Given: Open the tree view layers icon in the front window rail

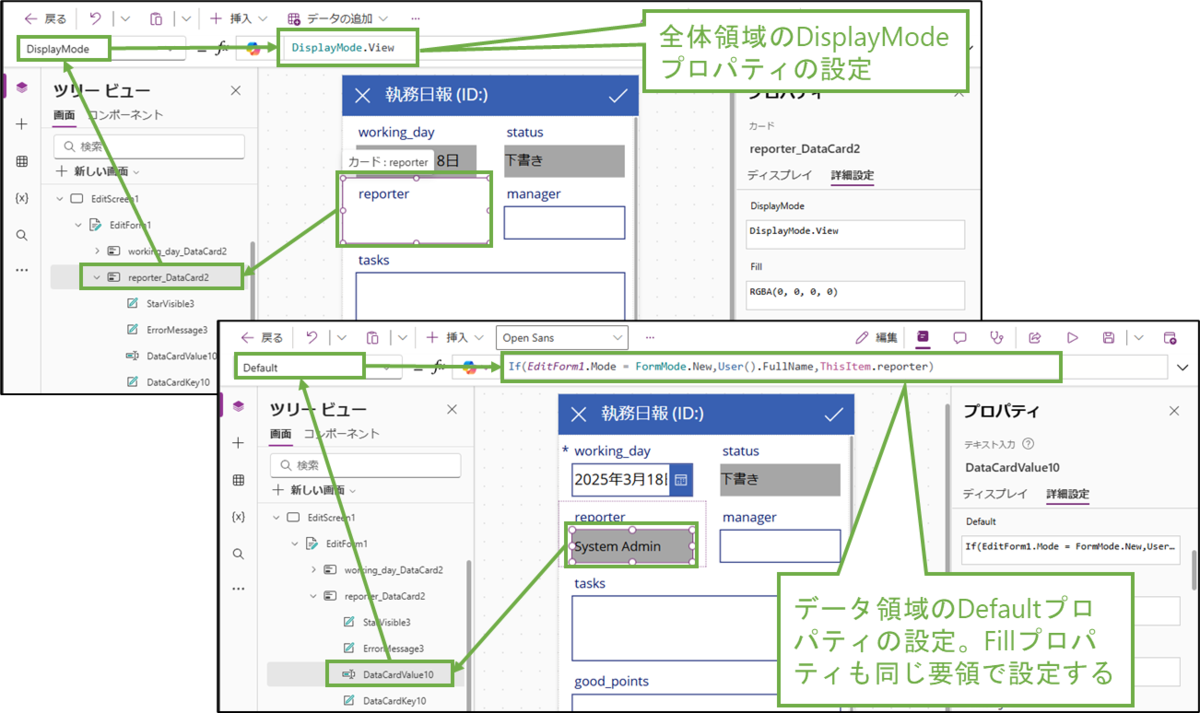Looking at the screenshot, I should pos(238,406).
